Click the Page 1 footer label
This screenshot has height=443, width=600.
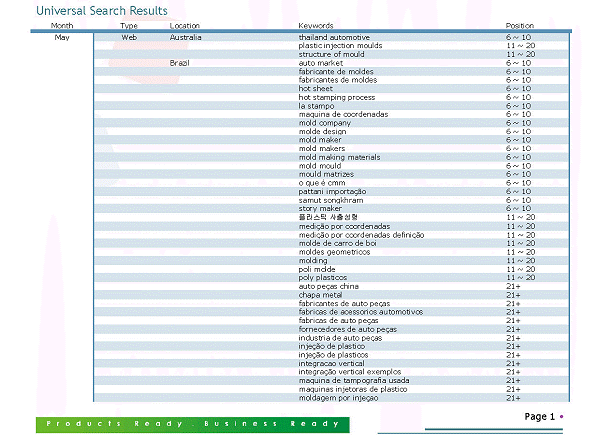coord(540,417)
